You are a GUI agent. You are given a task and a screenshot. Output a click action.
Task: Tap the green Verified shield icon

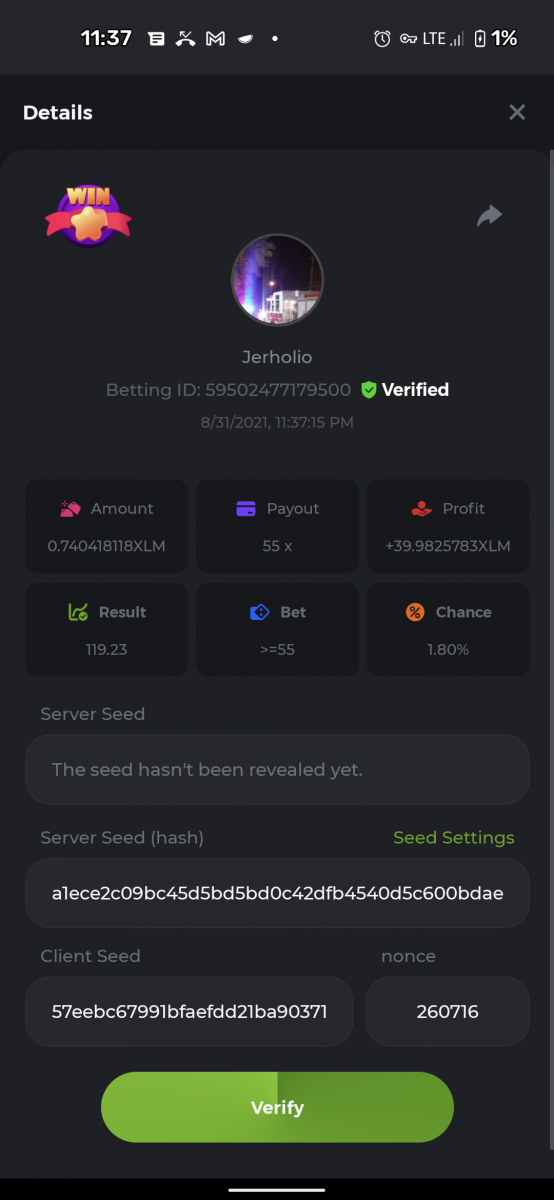tap(369, 390)
